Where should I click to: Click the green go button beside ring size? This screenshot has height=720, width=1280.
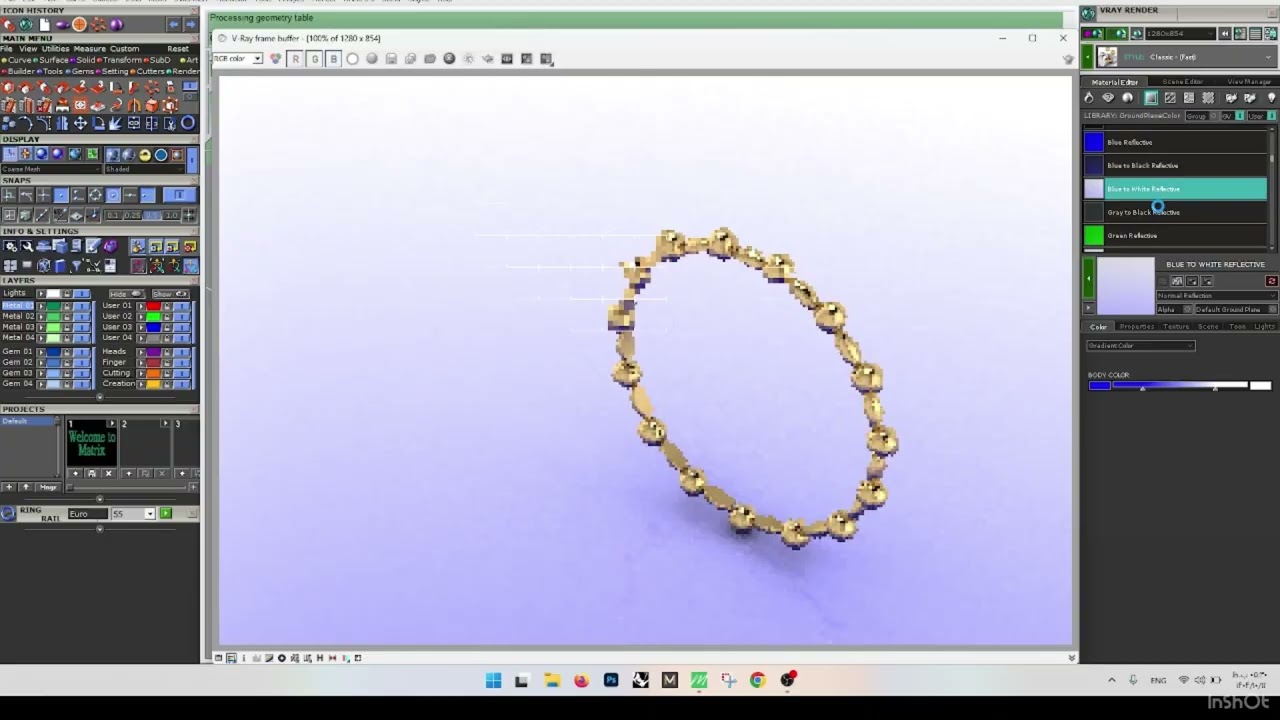[166, 513]
